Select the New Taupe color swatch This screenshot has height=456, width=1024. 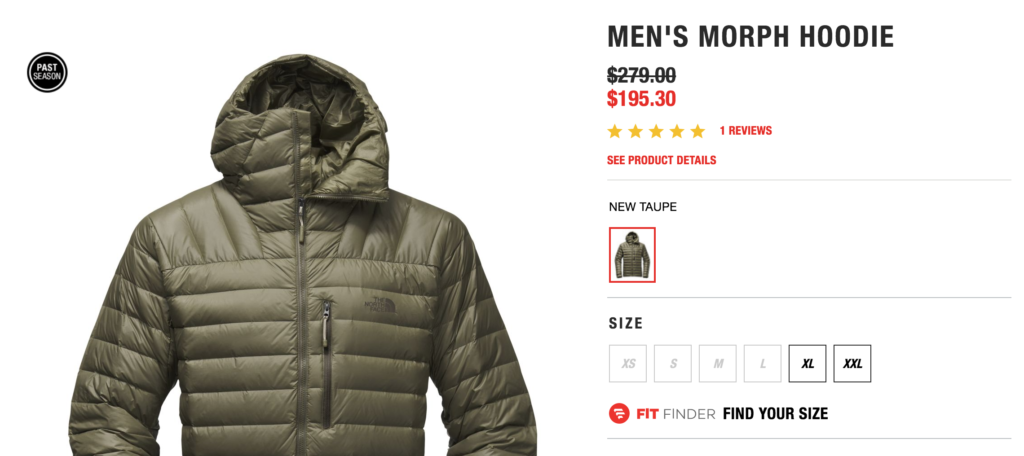(632, 255)
